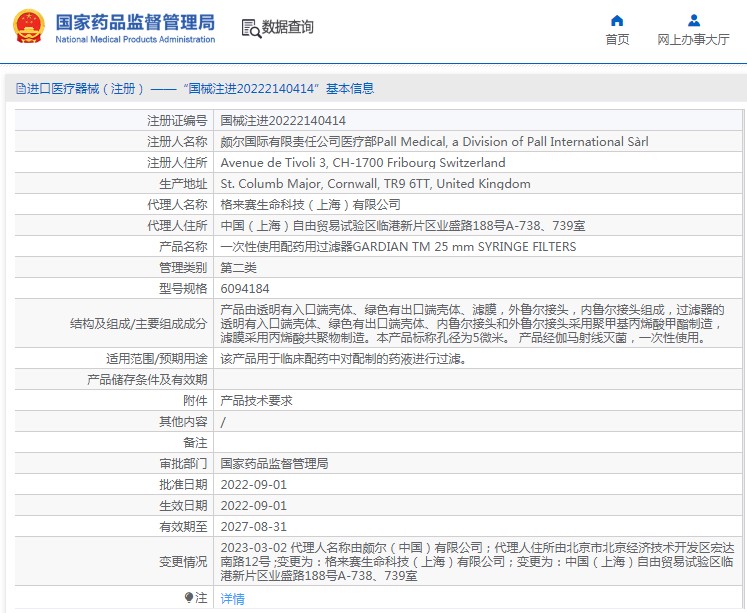Select model number 6094184
Image resolution: width=747 pixels, height=613 pixels.
tap(245, 288)
